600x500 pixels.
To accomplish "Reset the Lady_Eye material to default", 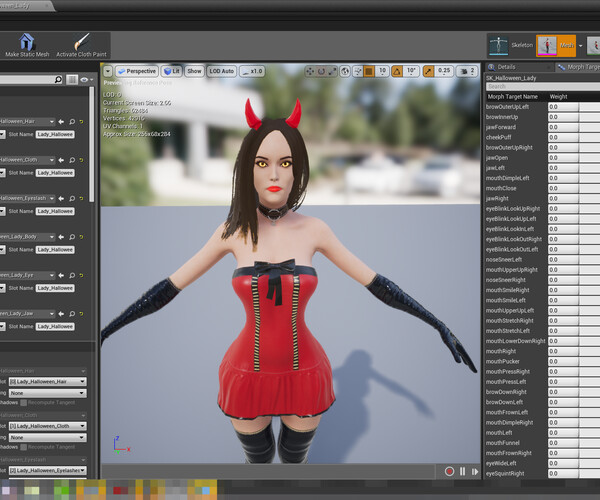I will coord(81,275).
